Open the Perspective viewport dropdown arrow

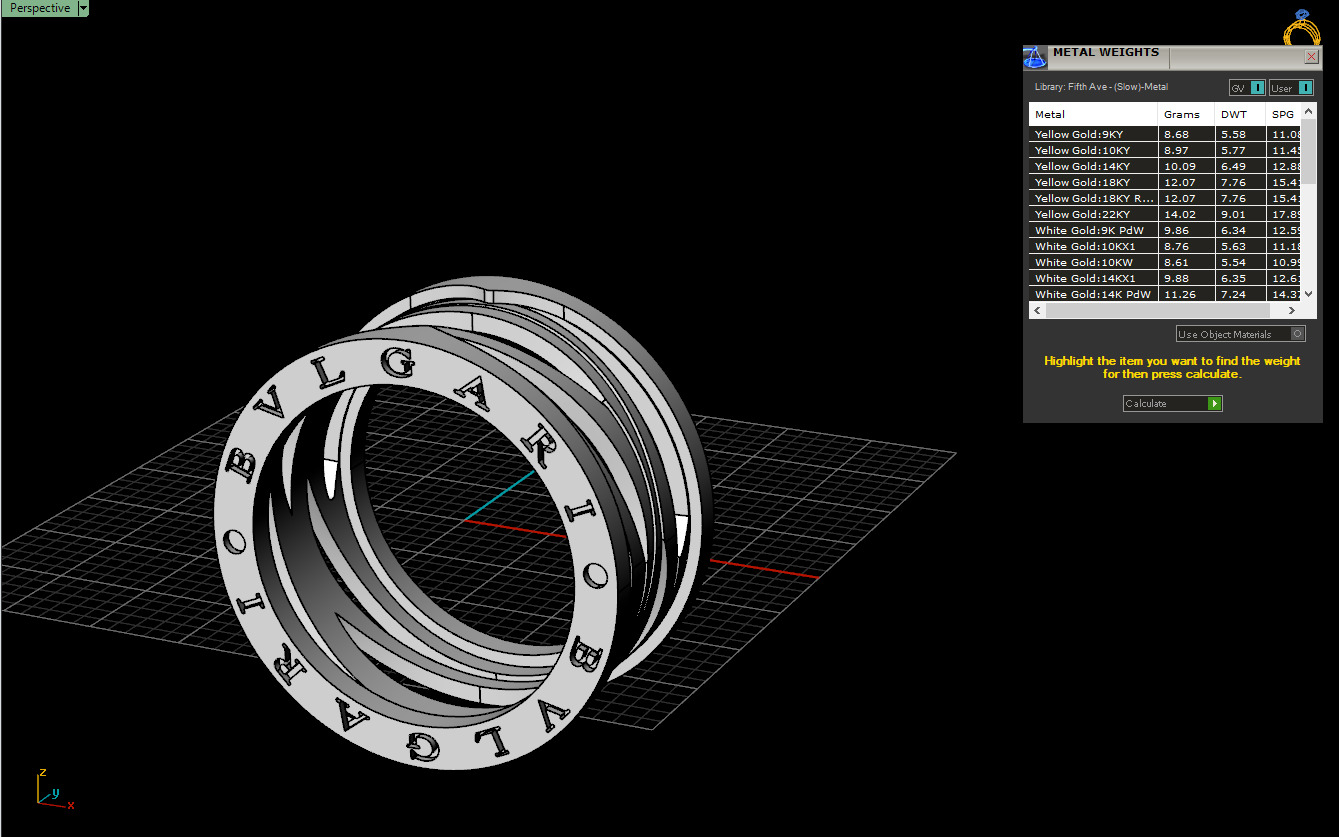coord(83,8)
